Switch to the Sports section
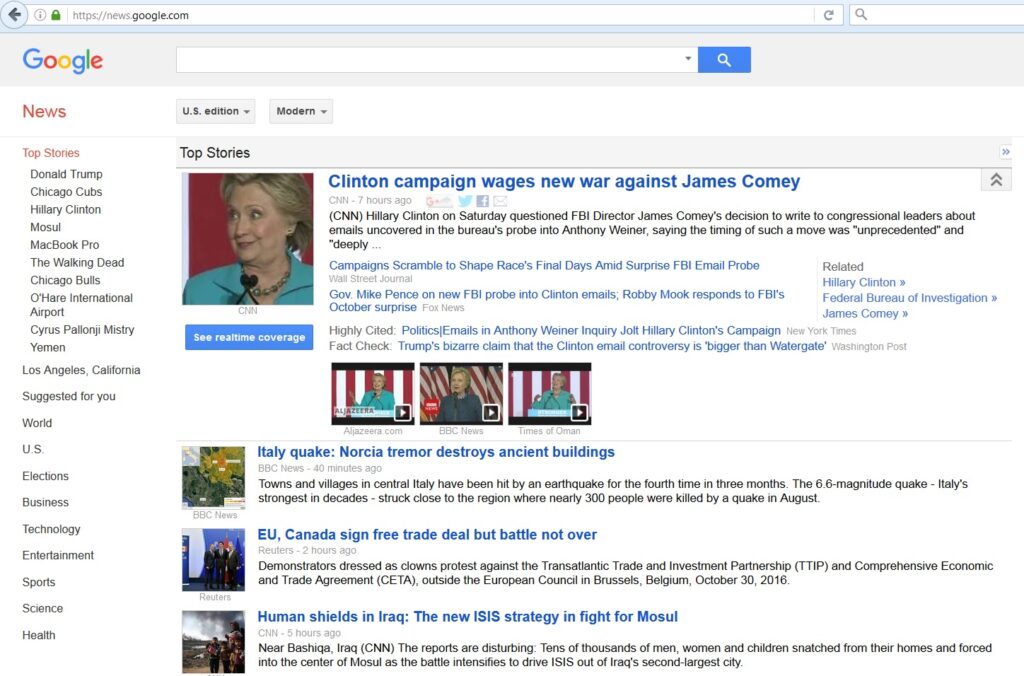The image size is (1024, 676). [39, 582]
